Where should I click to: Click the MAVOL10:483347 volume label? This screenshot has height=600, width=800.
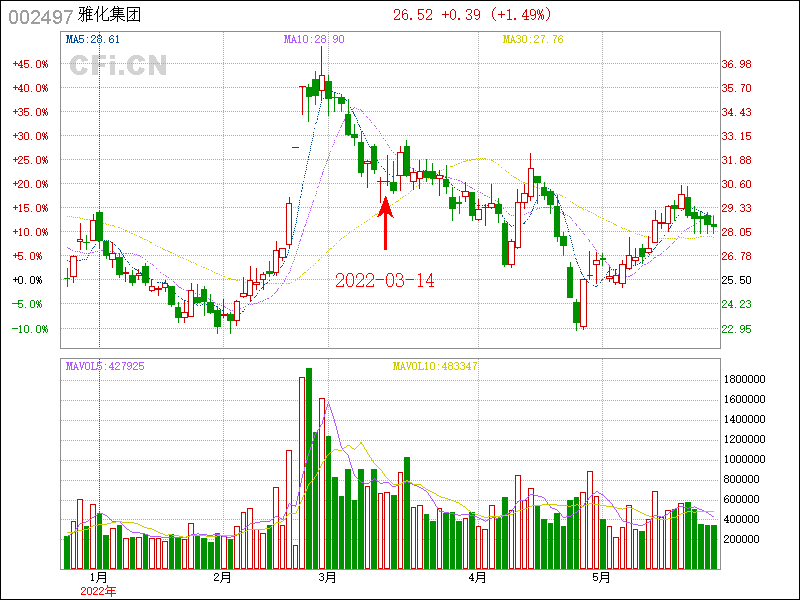pos(435,366)
